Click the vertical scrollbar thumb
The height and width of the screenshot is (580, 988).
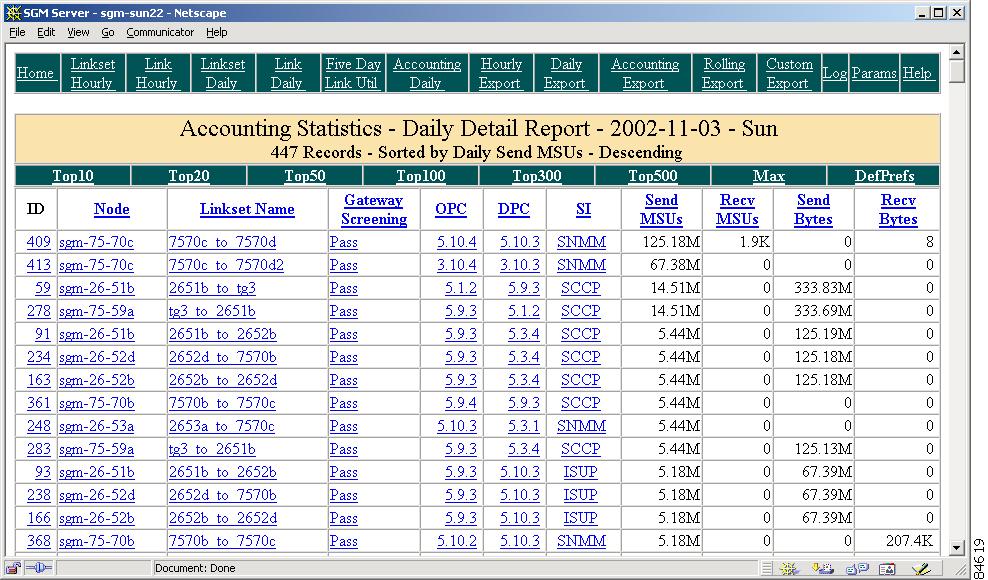point(956,71)
